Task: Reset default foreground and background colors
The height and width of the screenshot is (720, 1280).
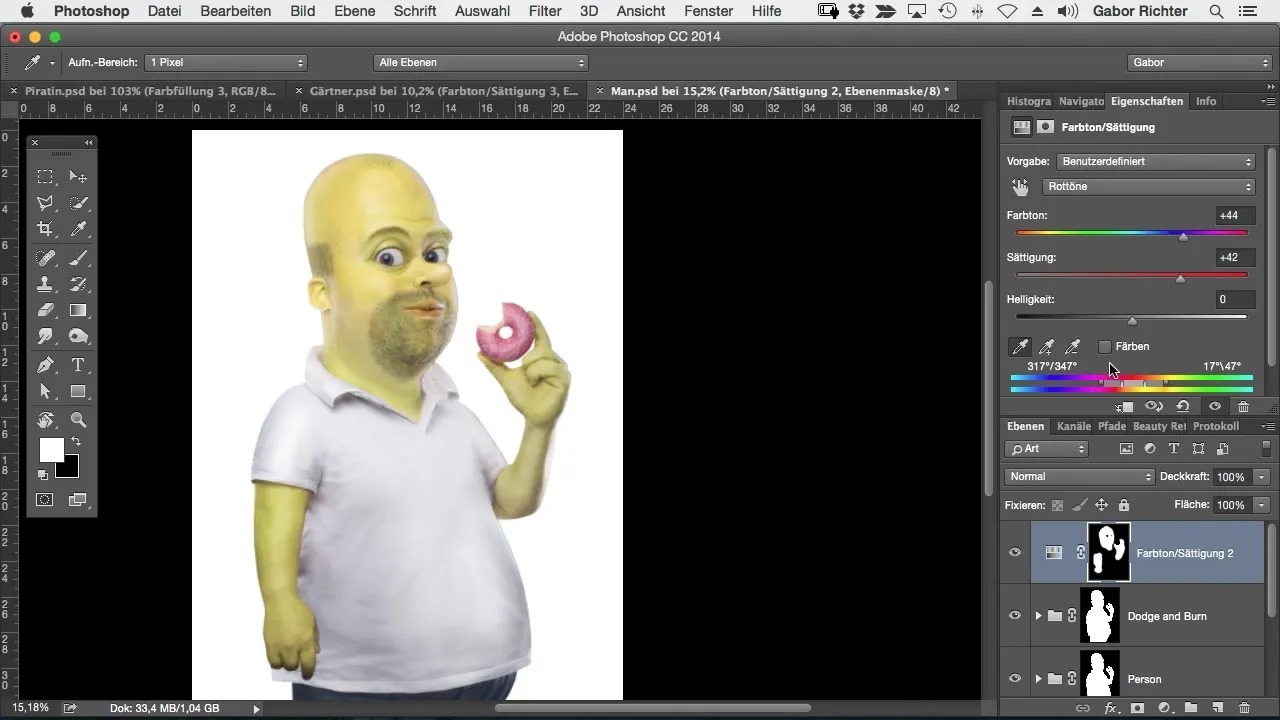Action: click(x=43, y=474)
